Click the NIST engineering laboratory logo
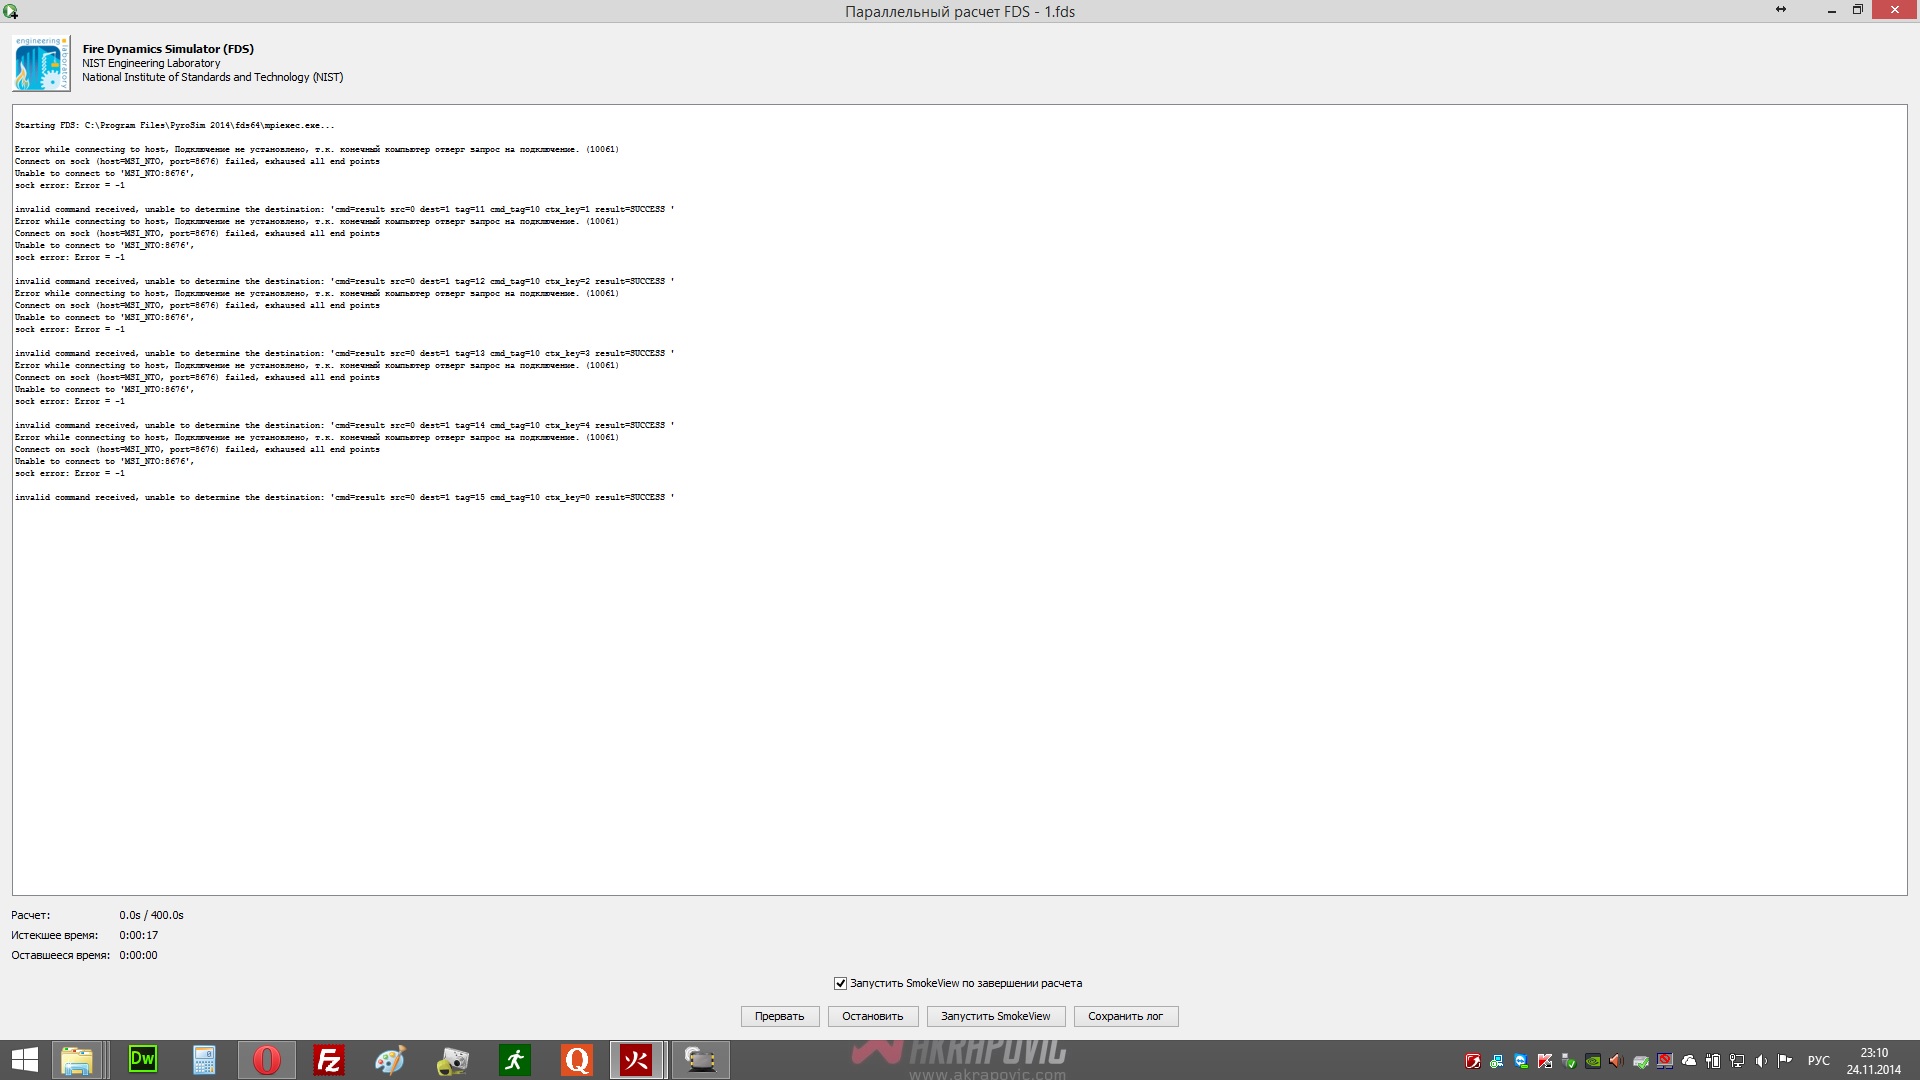 (41, 63)
